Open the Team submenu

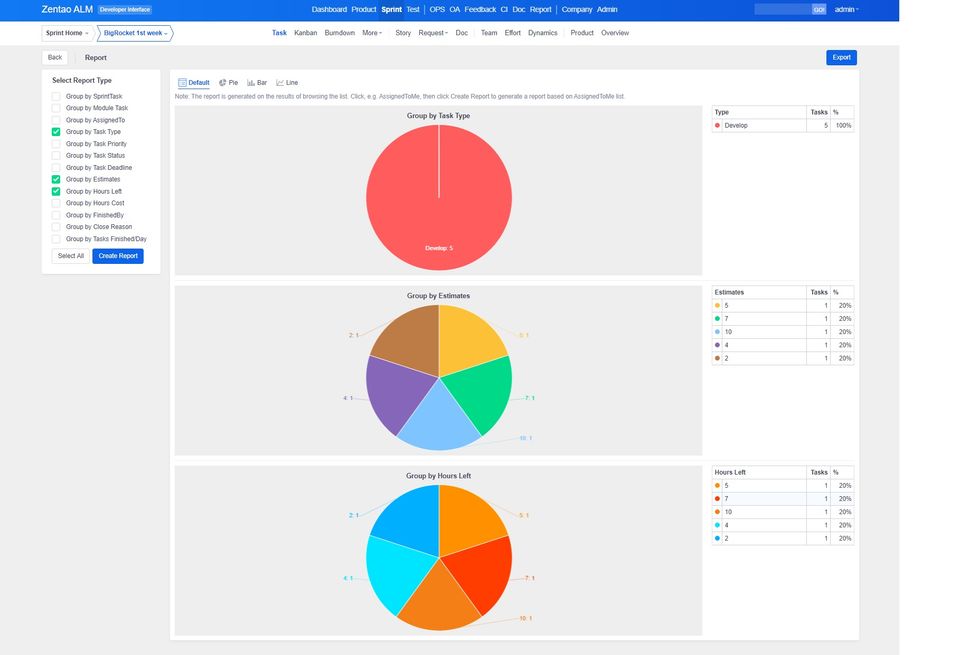pos(489,33)
